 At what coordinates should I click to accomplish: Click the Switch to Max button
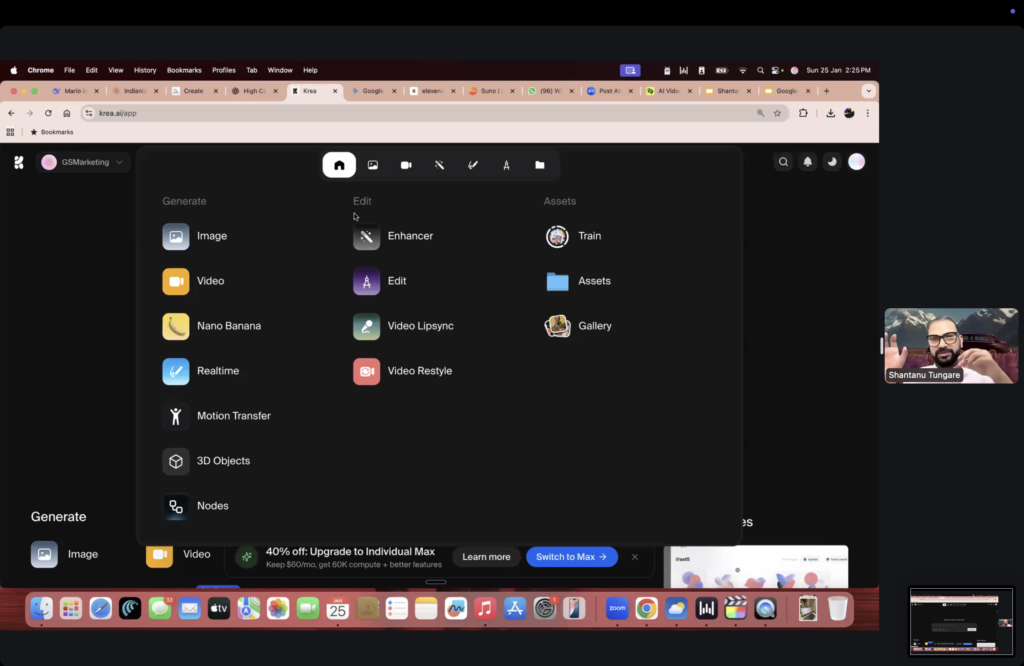[x=572, y=557]
